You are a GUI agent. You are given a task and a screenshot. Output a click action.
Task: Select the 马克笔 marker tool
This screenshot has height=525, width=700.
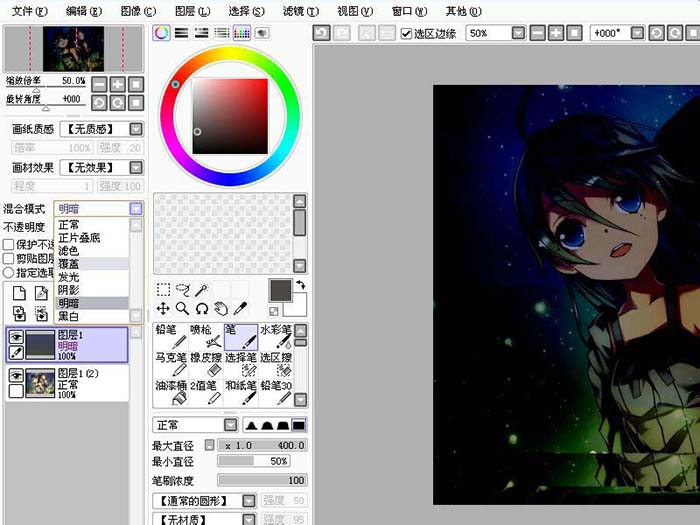pyautogui.click(x=171, y=365)
